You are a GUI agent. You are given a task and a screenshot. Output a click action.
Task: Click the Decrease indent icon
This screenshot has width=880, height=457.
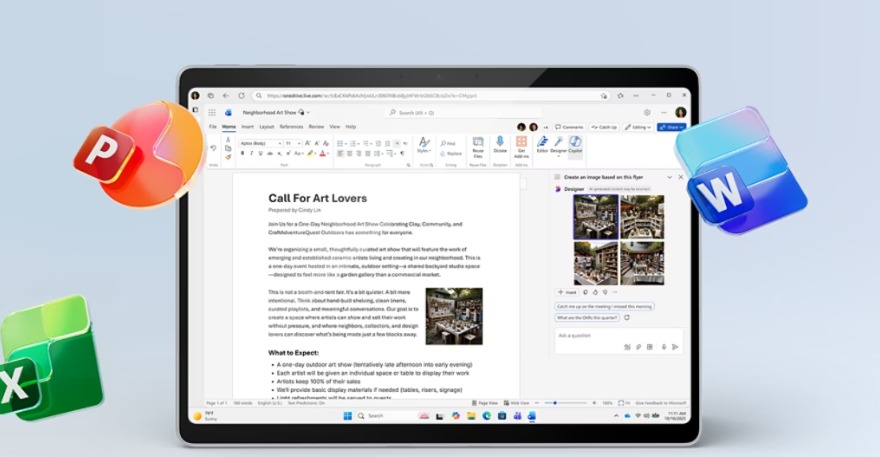pos(378,143)
